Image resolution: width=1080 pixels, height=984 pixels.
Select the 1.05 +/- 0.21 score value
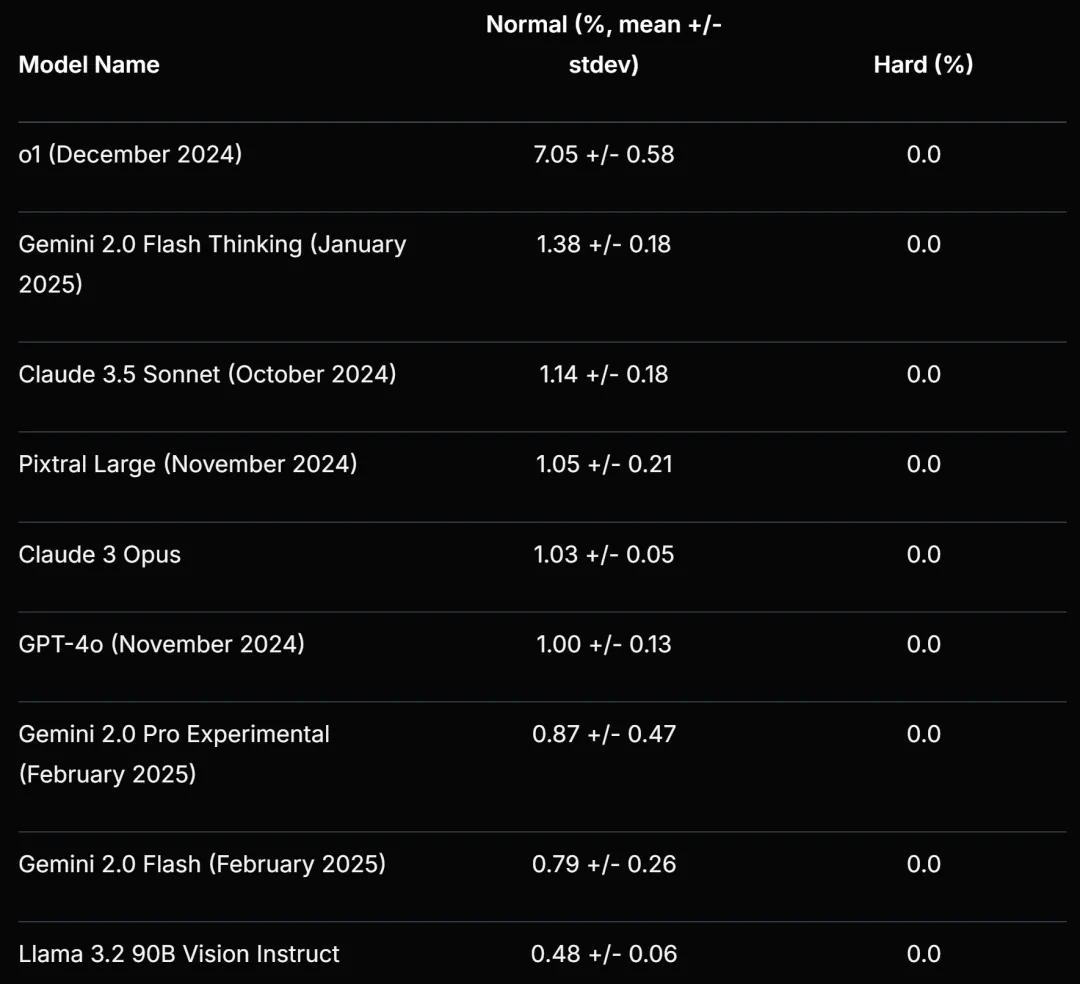tap(604, 464)
